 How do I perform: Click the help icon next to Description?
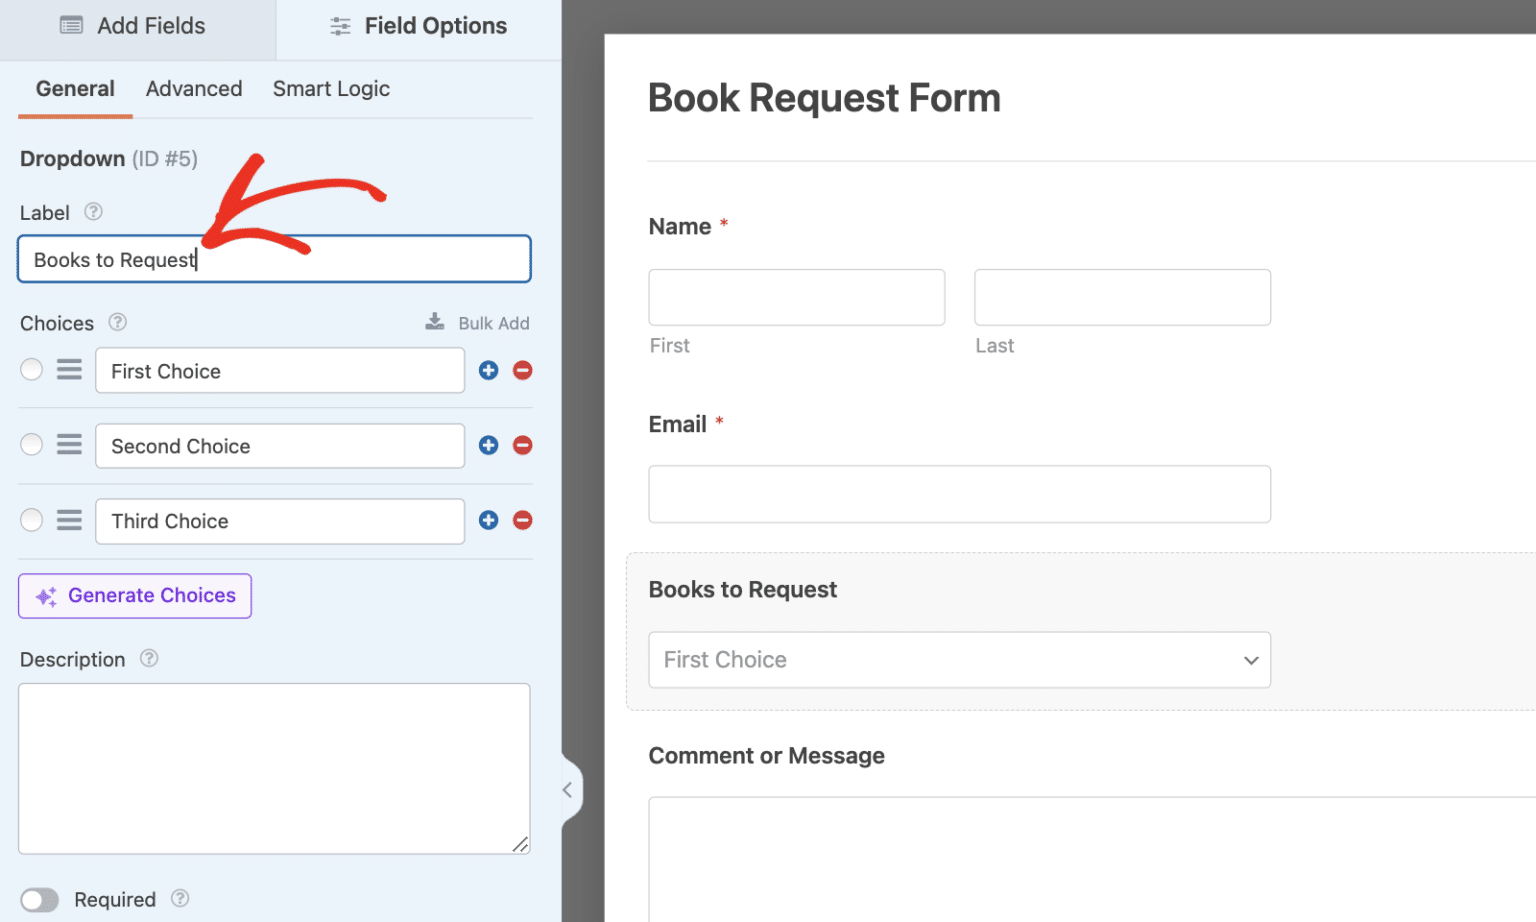coord(148,659)
